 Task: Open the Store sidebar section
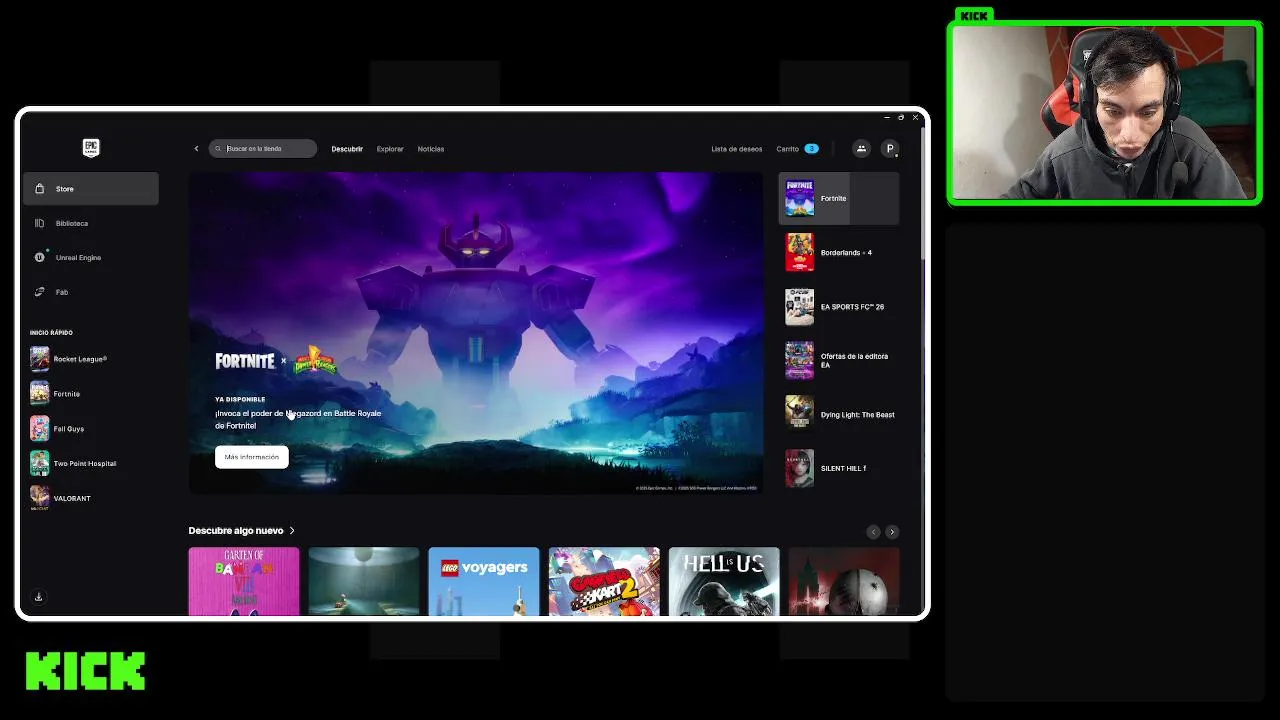[x=91, y=189]
